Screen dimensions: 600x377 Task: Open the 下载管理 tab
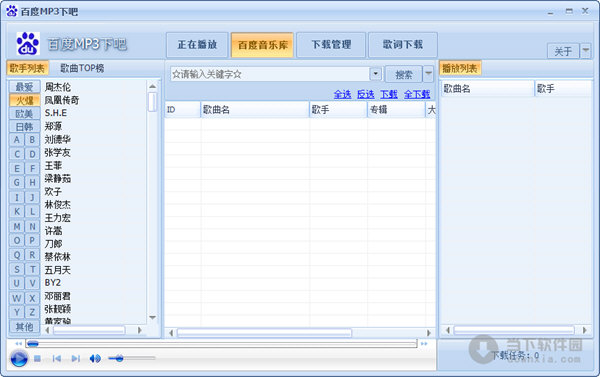tap(331, 45)
